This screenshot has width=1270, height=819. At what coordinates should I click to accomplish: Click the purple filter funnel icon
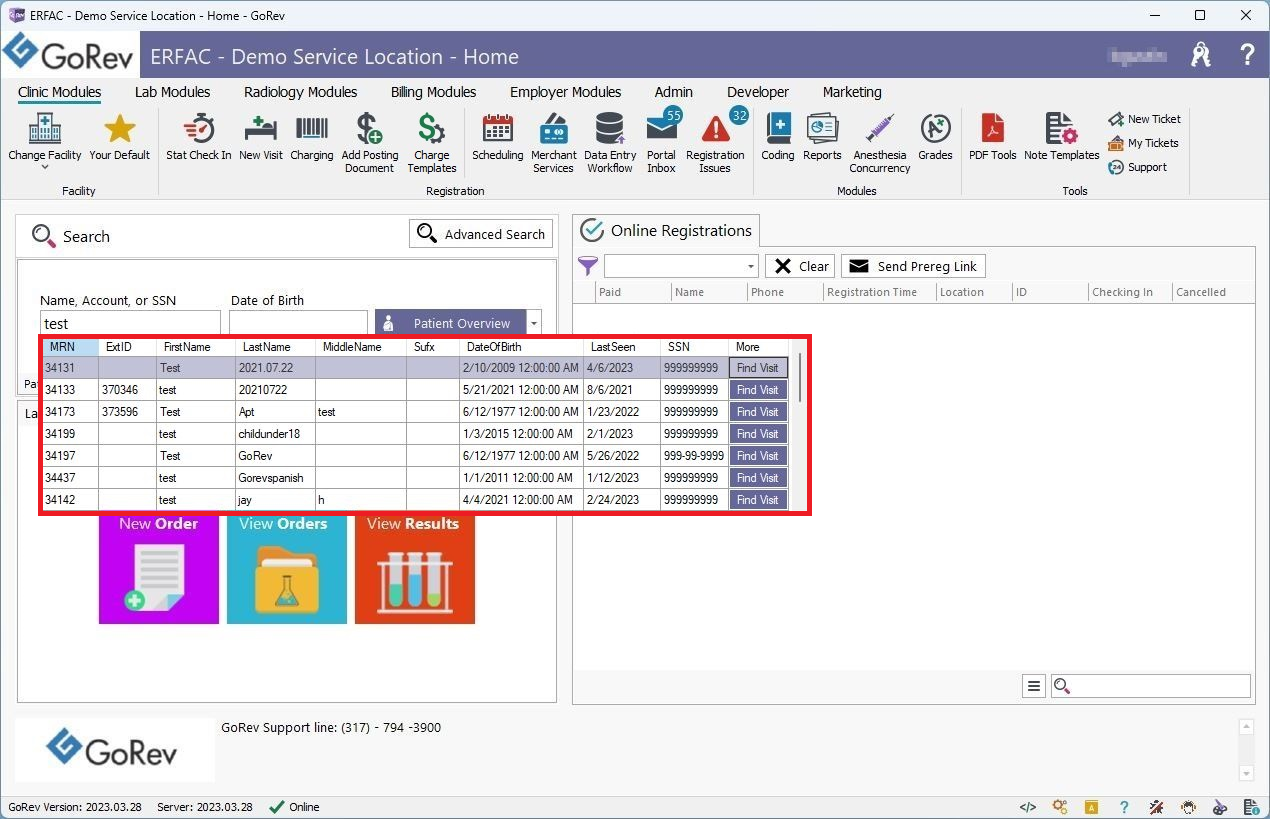coord(588,266)
